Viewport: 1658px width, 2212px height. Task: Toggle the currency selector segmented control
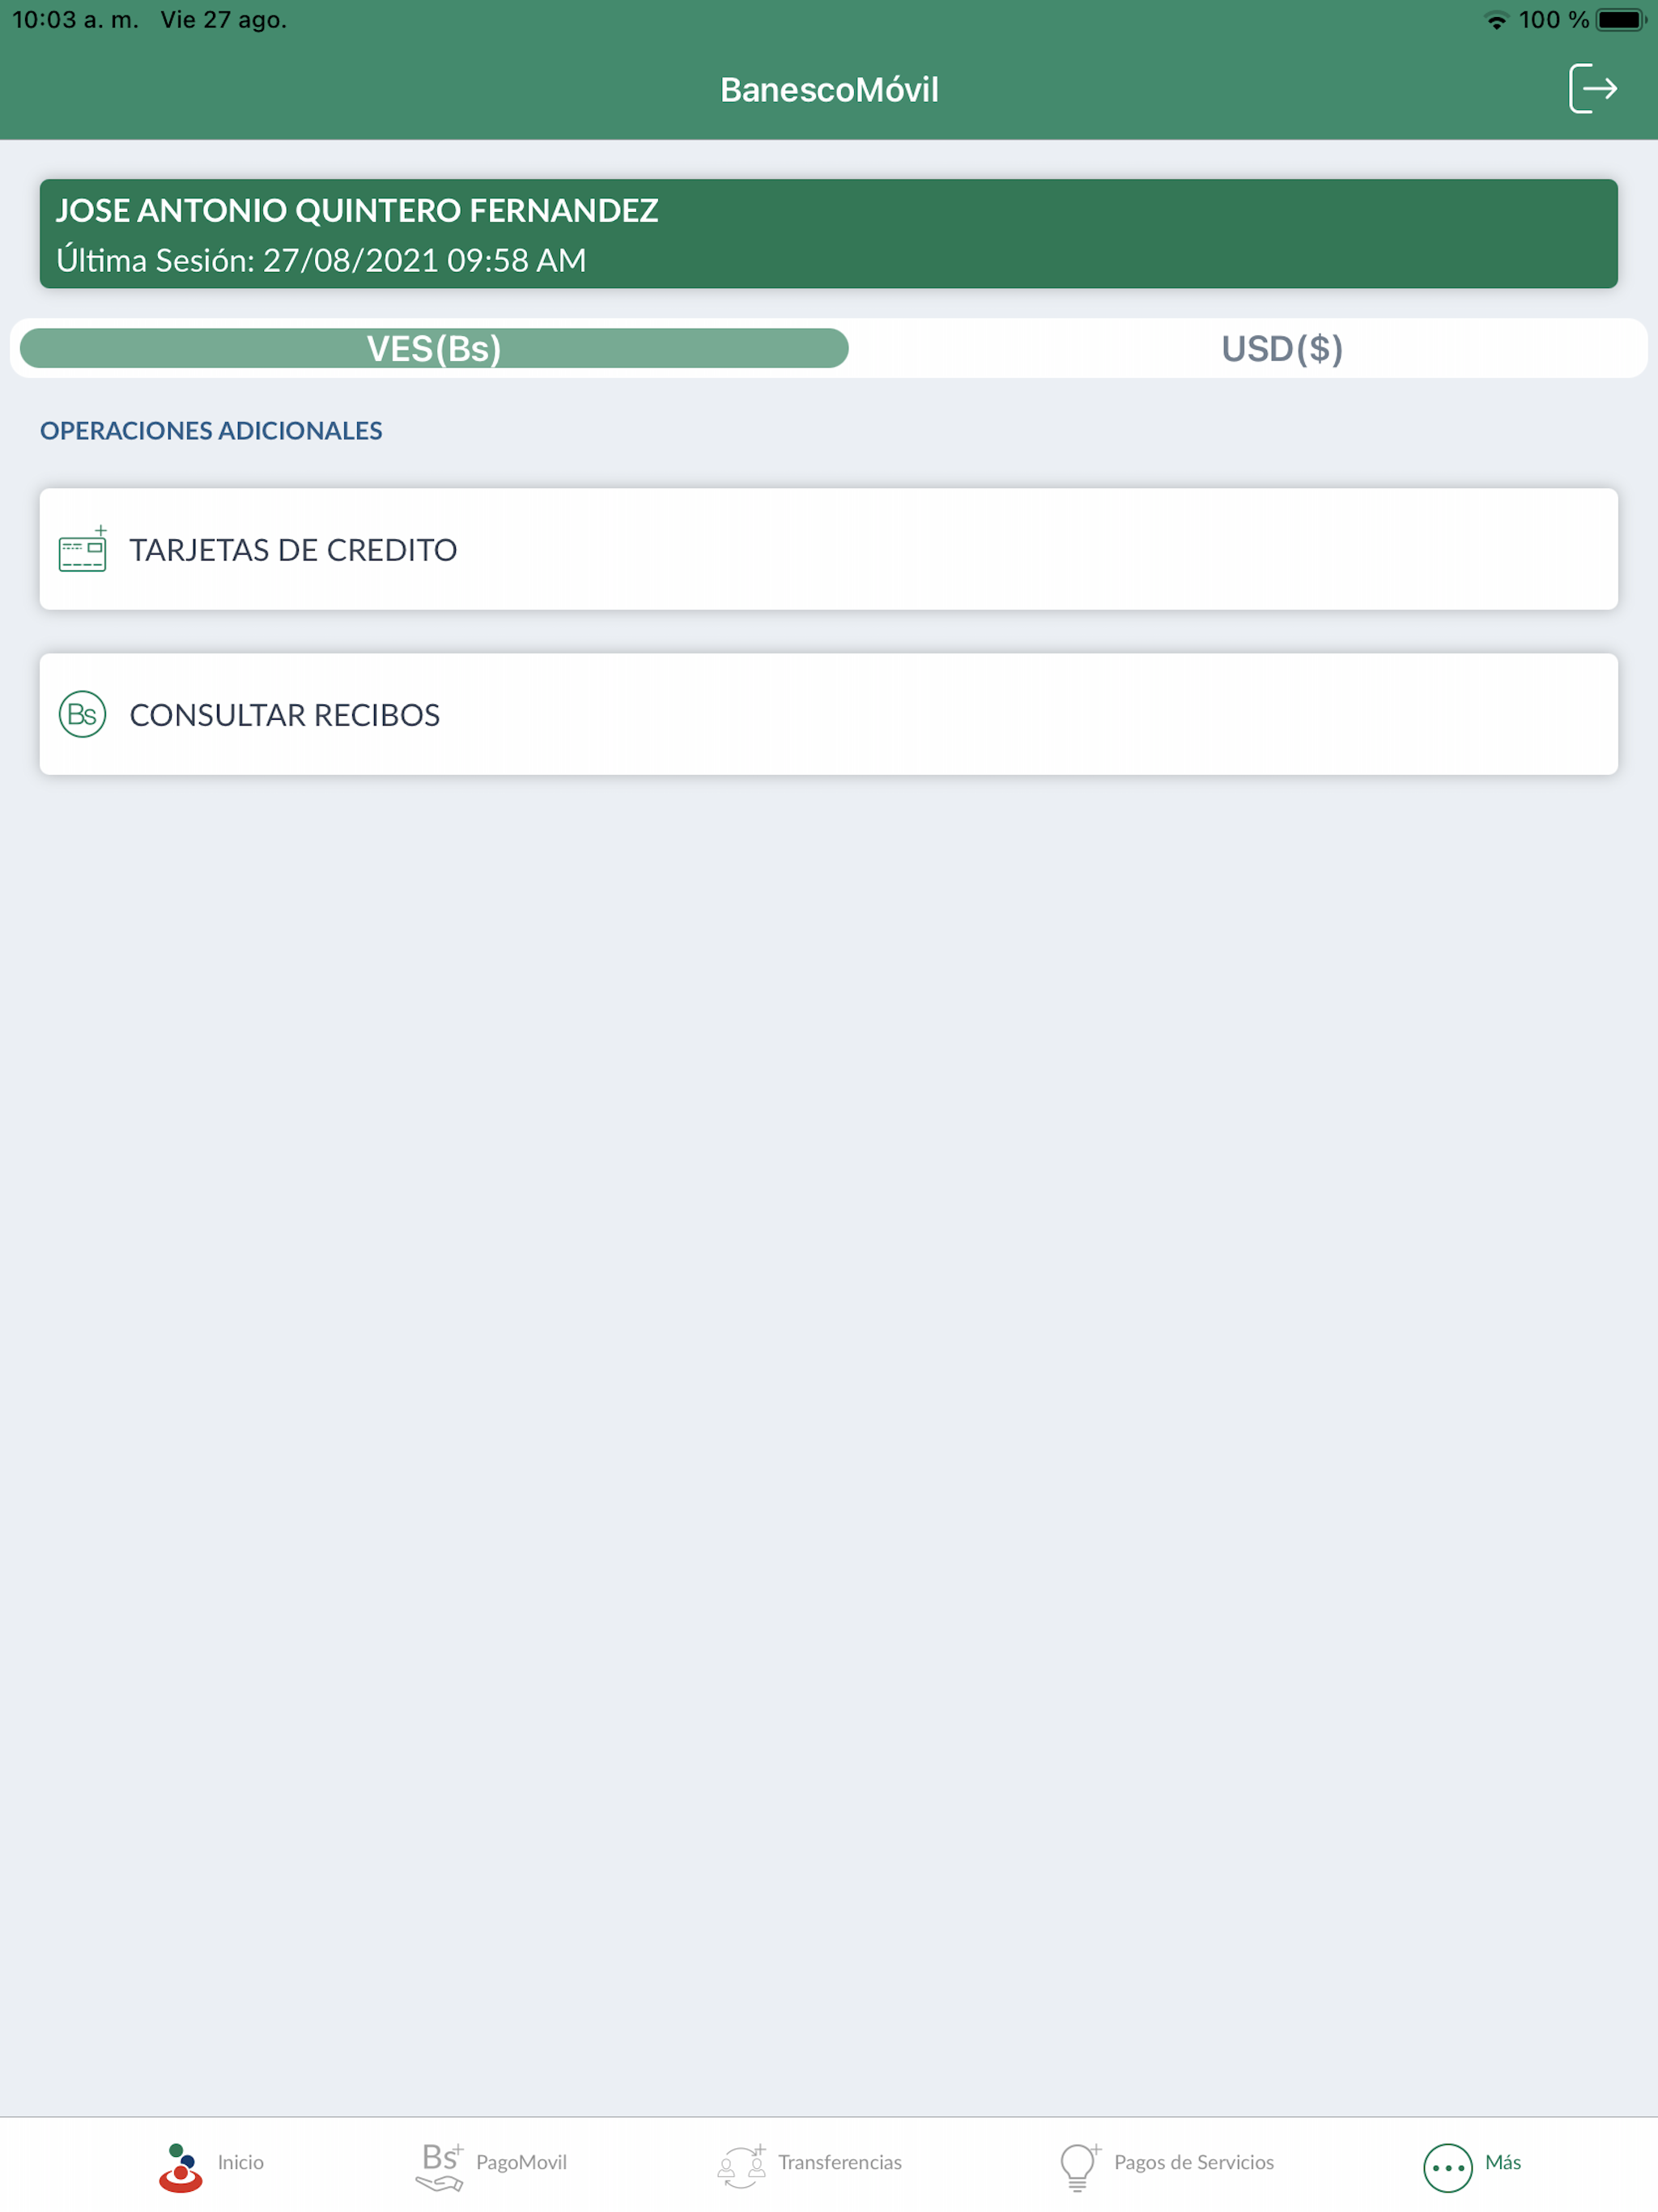(829, 348)
